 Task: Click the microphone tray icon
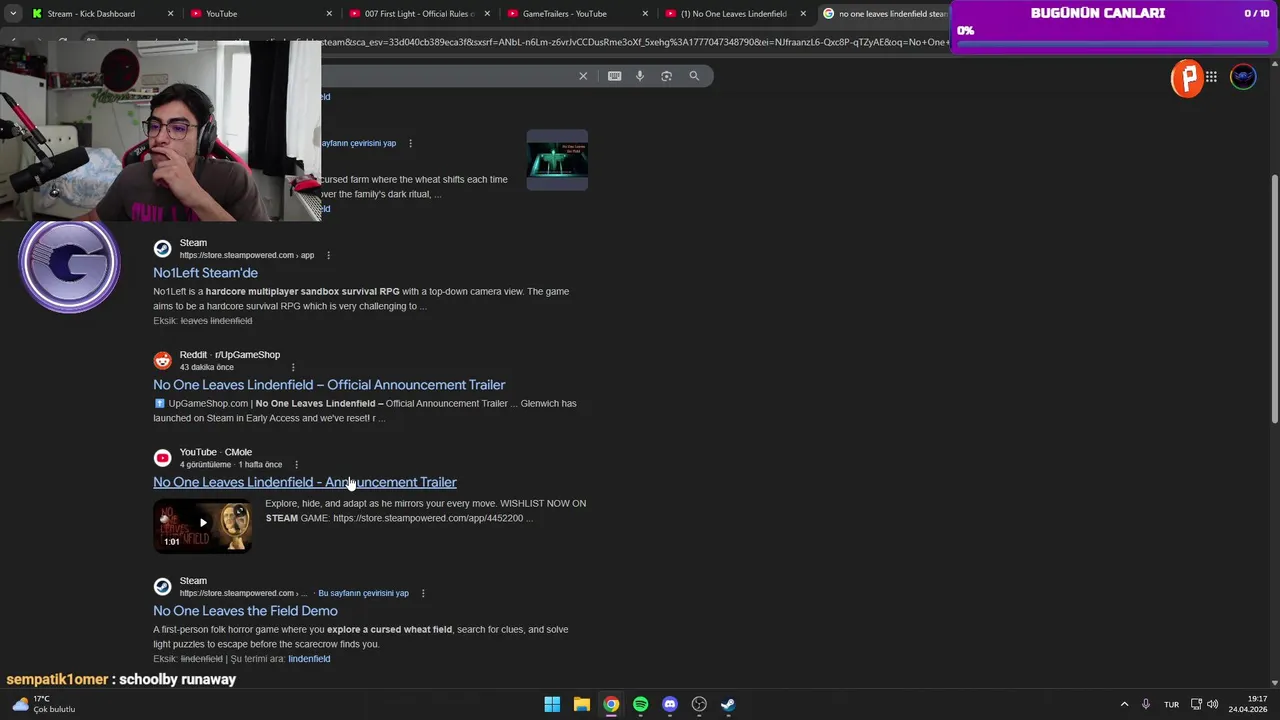[1146, 704]
